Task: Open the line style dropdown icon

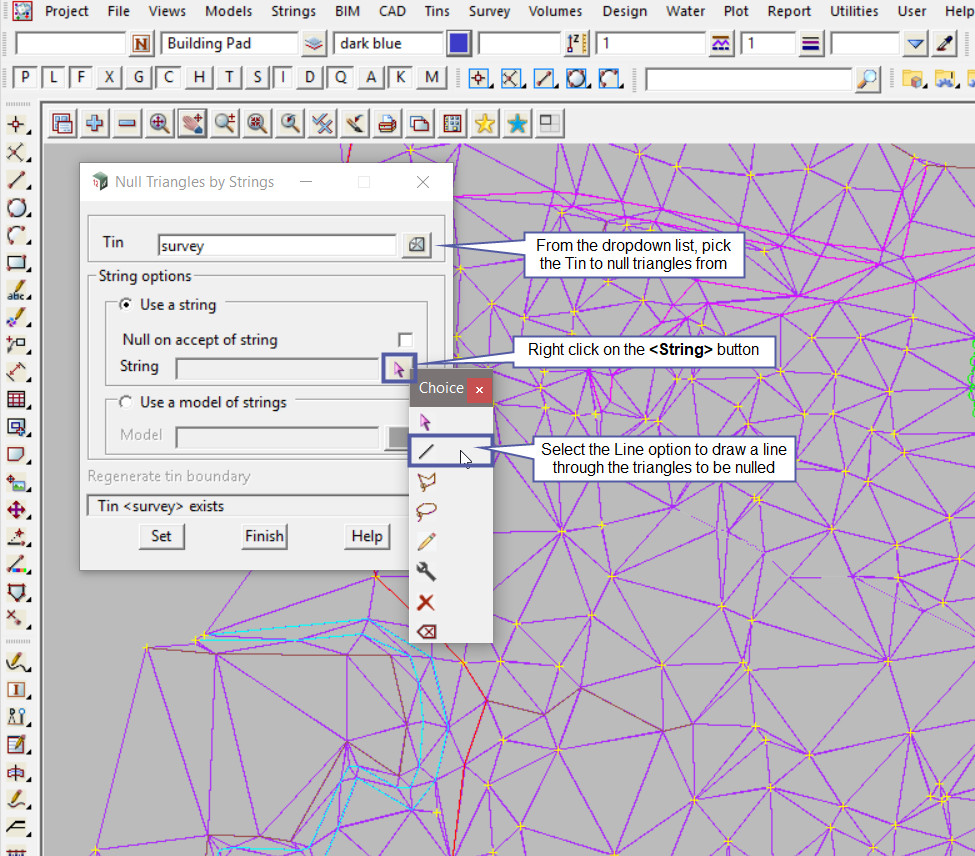Action: click(x=810, y=44)
